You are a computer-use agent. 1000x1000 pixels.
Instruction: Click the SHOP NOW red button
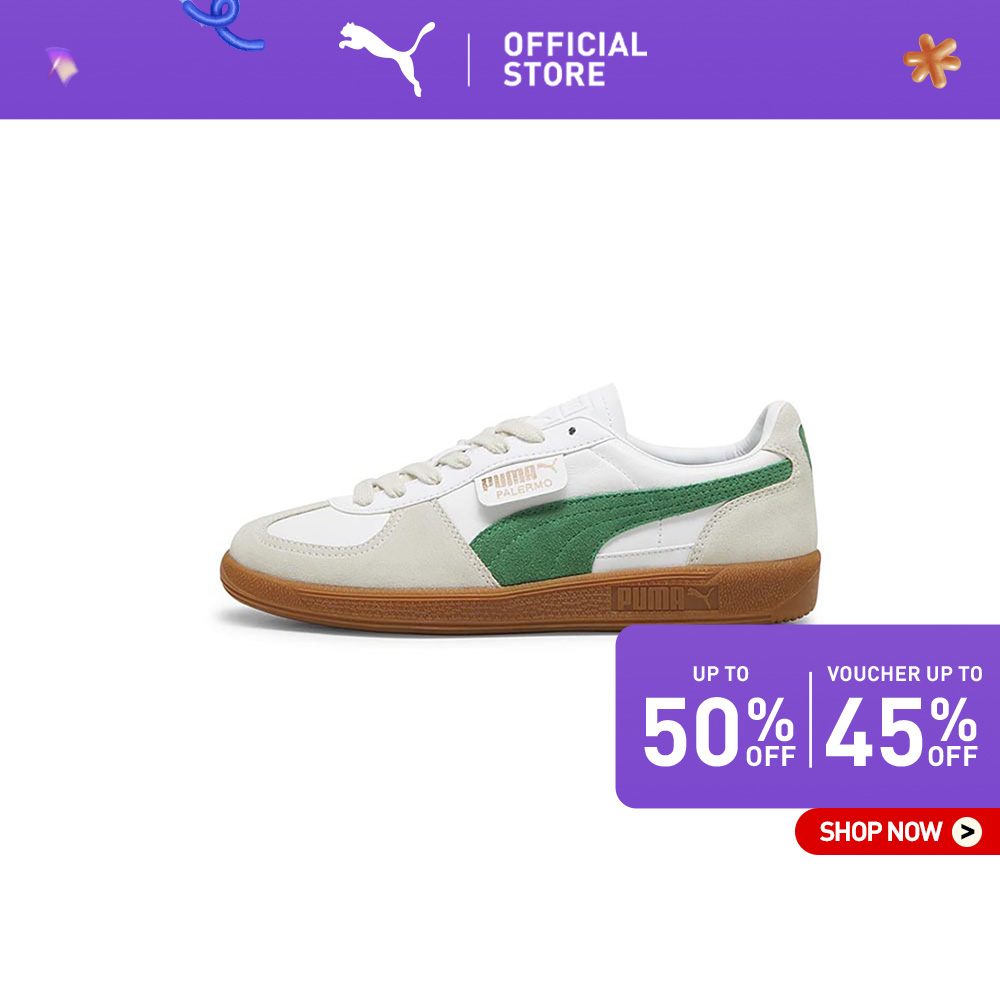[897, 831]
